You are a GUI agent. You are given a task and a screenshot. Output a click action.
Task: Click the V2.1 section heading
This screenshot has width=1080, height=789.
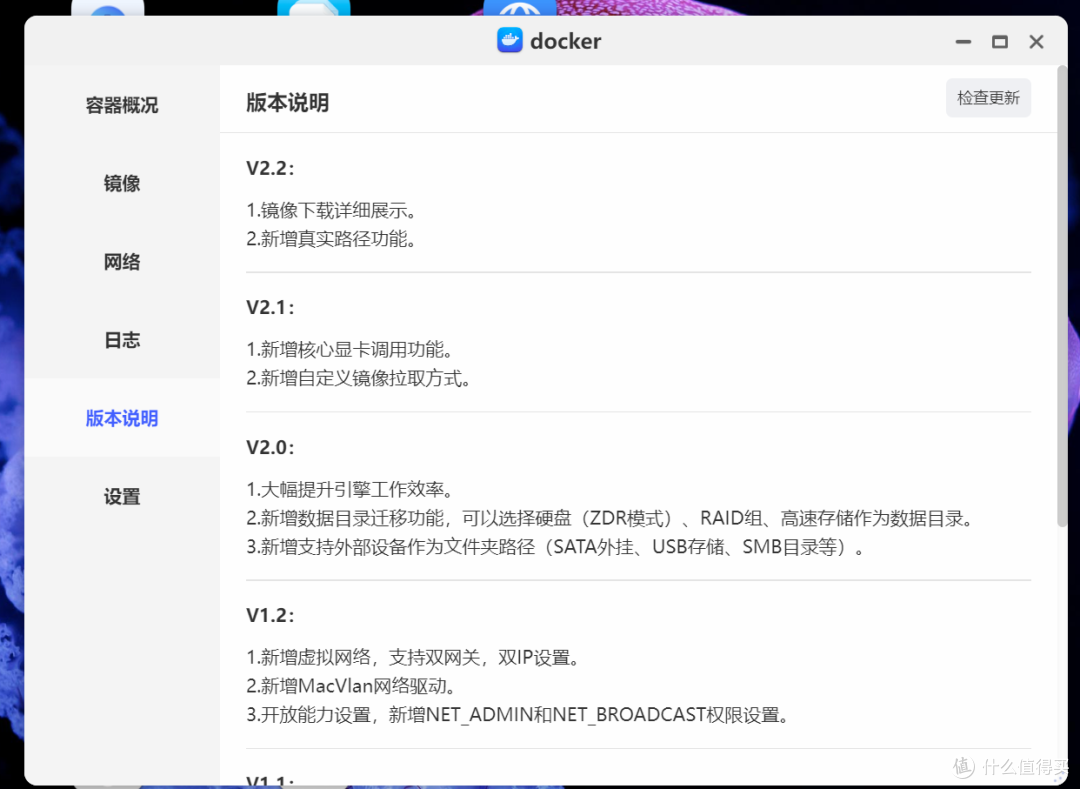point(269,307)
